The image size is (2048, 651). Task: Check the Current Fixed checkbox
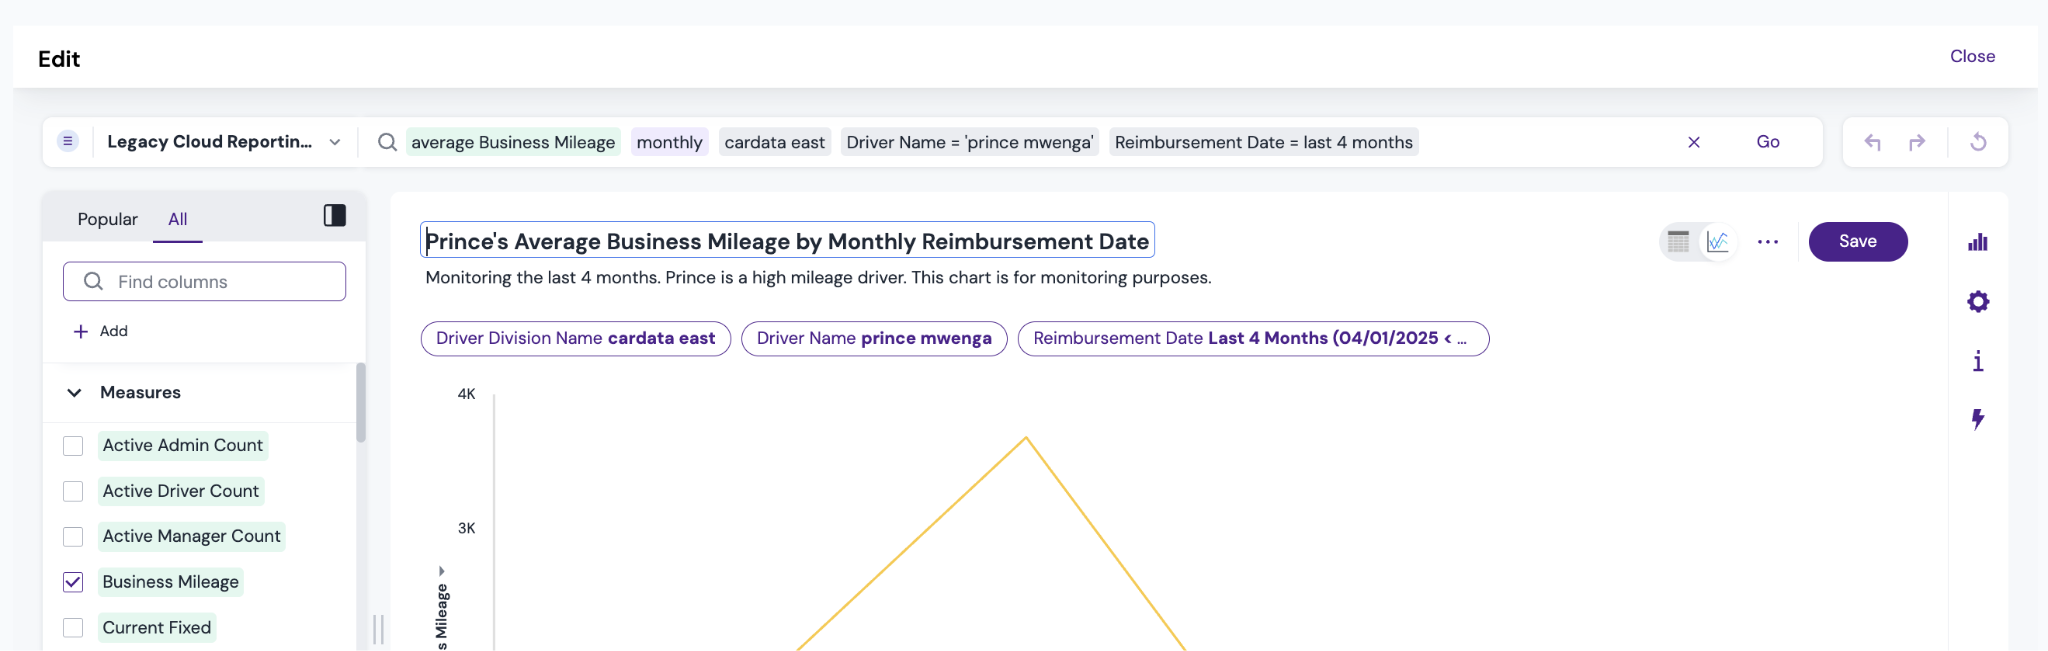[73, 628]
